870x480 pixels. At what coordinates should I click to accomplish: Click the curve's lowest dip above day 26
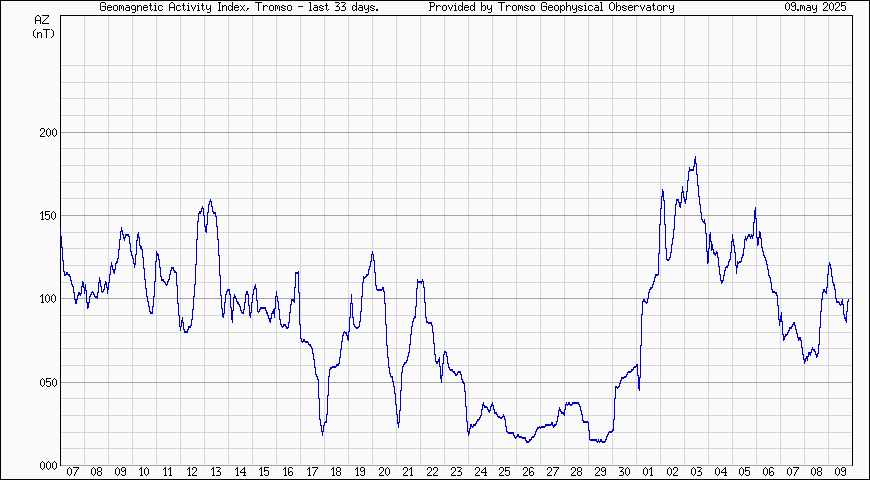(x=527, y=442)
